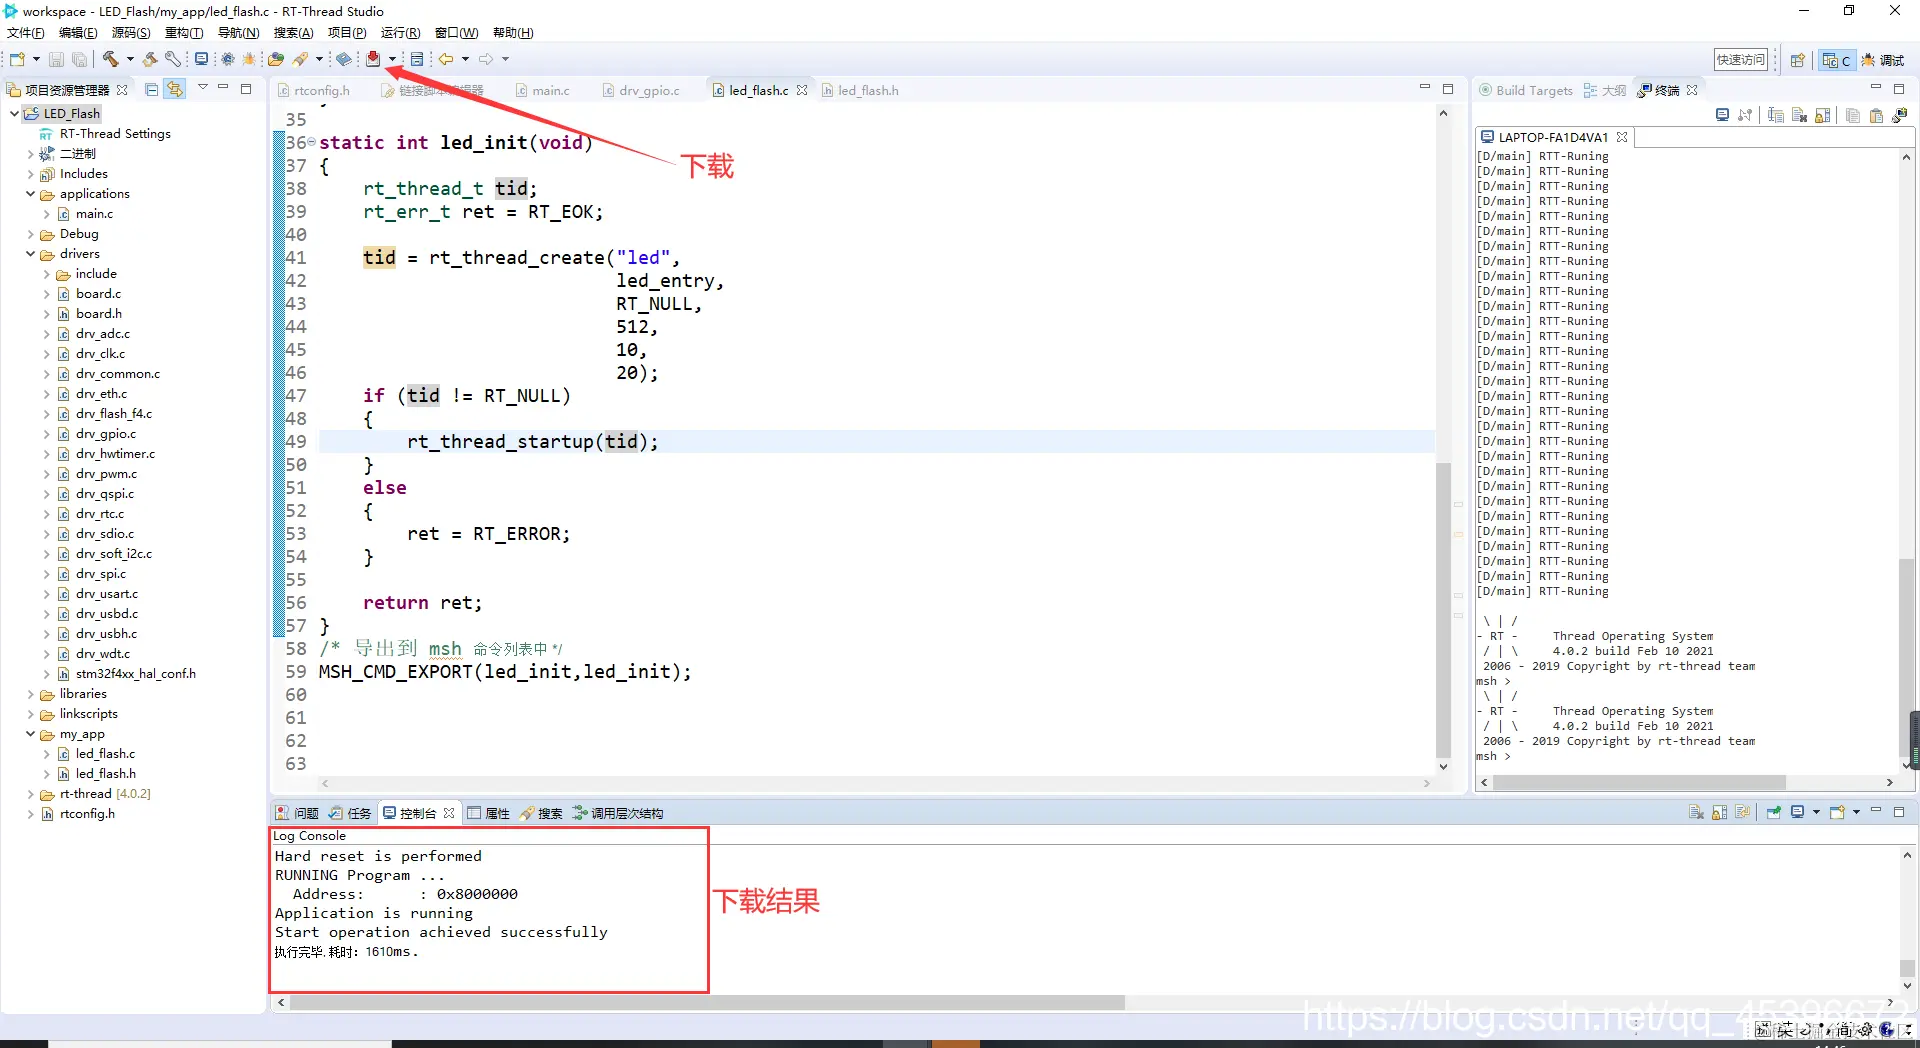Image resolution: width=1920 pixels, height=1048 pixels.
Task: Click the download program icon in toolbar
Action: 373,59
